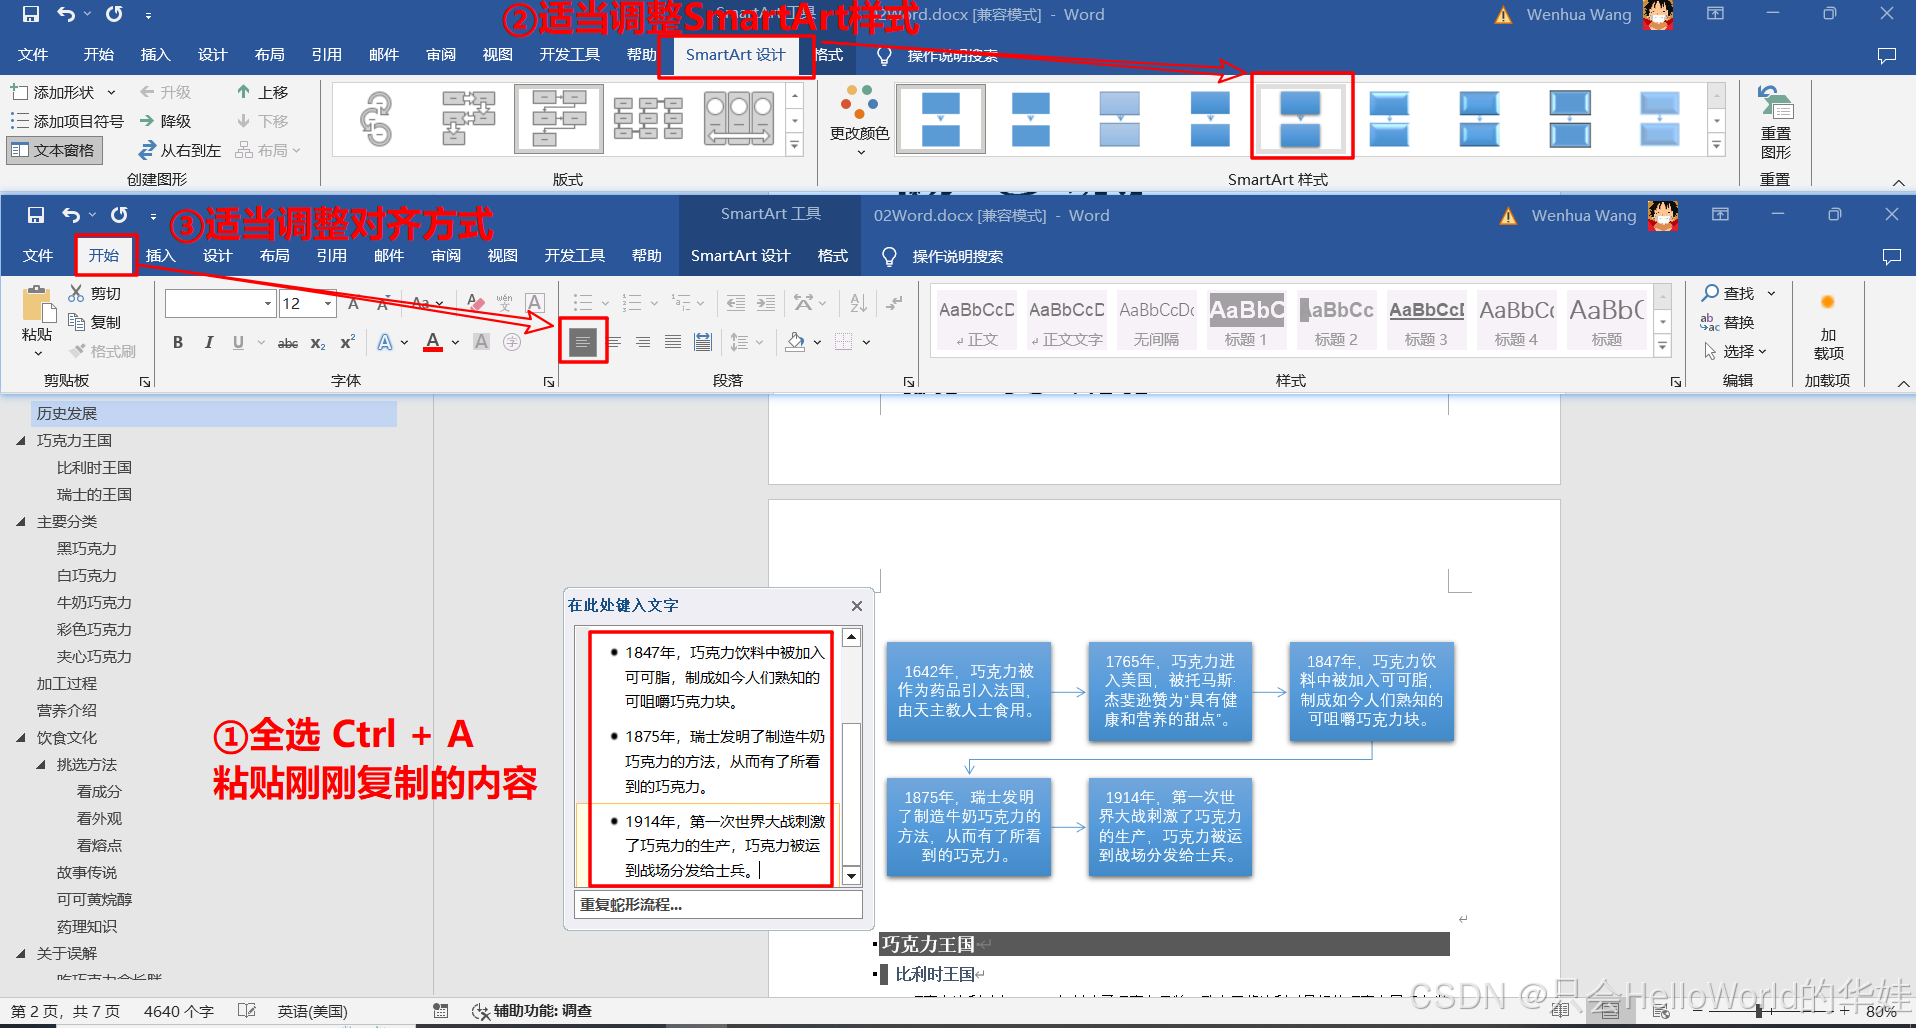Apply the 无间隔 style

click(1156, 320)
